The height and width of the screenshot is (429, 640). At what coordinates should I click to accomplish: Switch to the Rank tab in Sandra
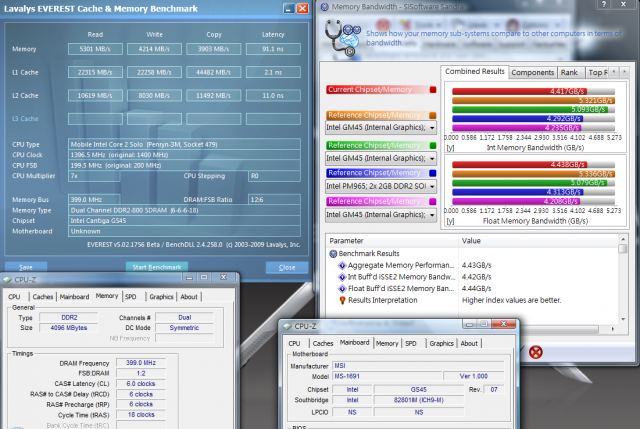[569, 73]
